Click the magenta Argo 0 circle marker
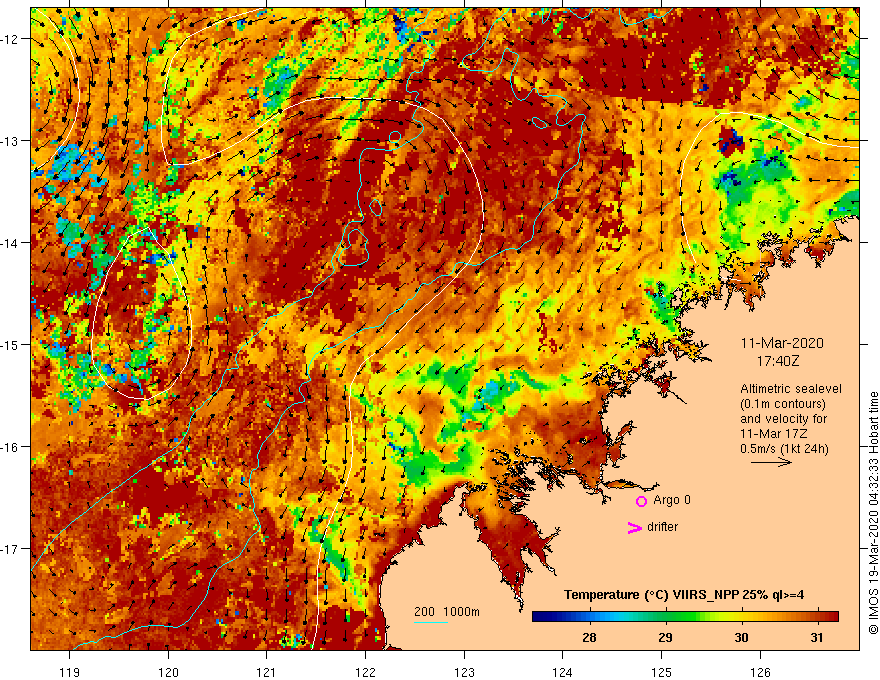 tap(641, 501)
